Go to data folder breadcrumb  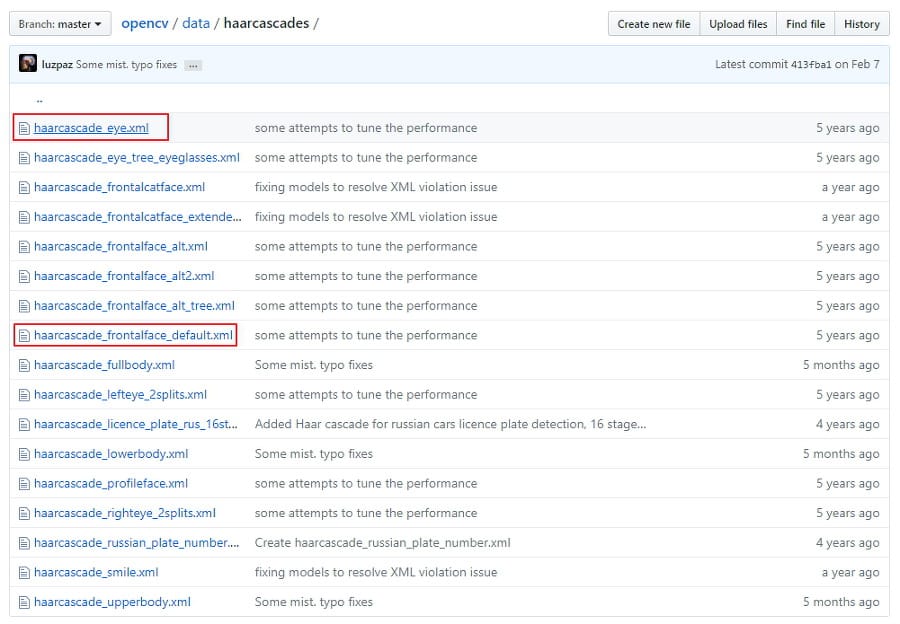(x=196, y=24)
